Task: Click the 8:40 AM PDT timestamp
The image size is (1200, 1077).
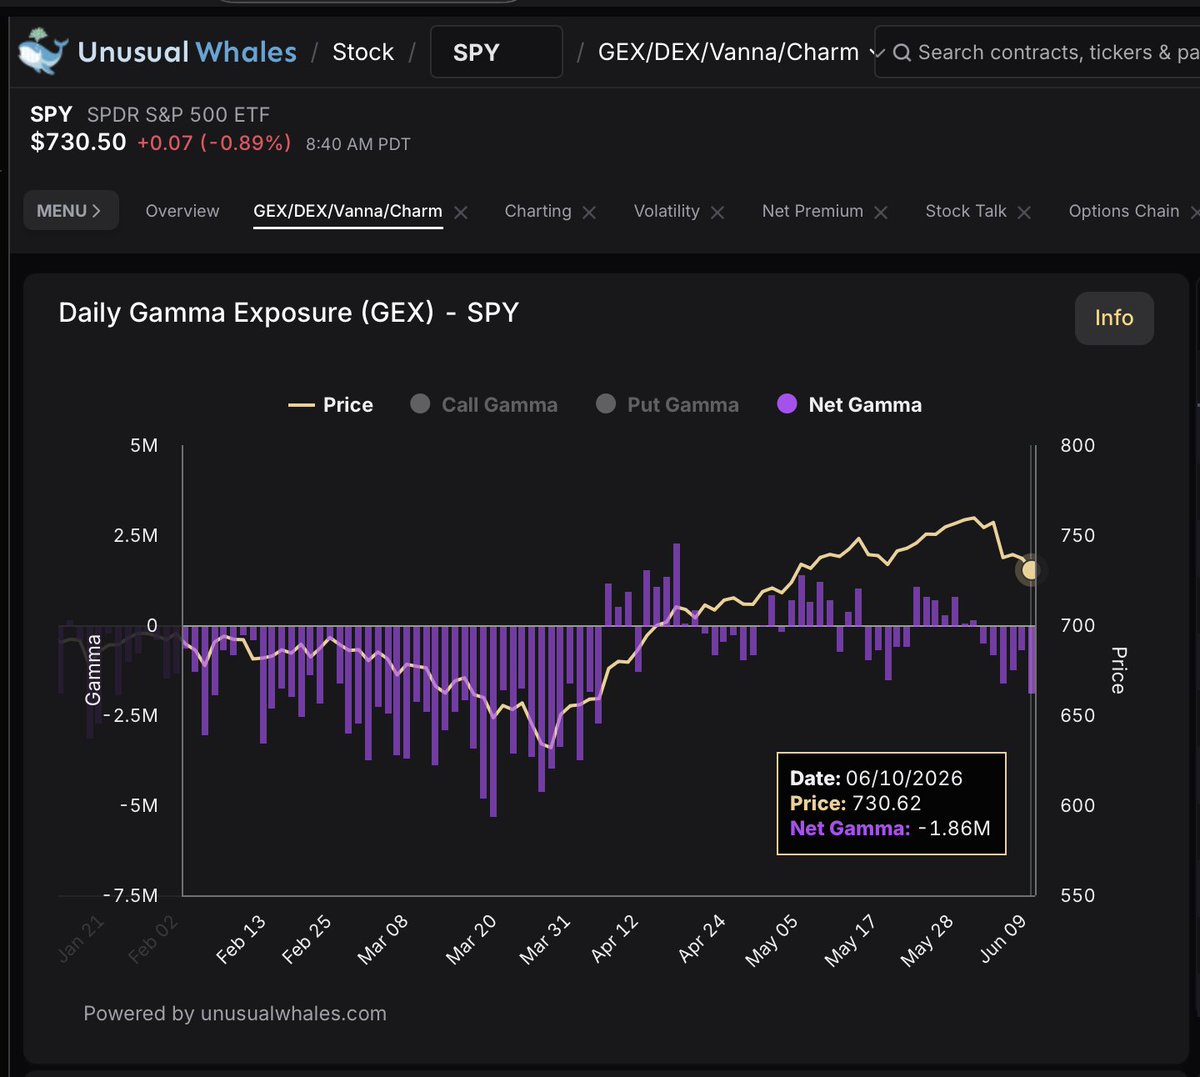Action: (x=358, y=144)
